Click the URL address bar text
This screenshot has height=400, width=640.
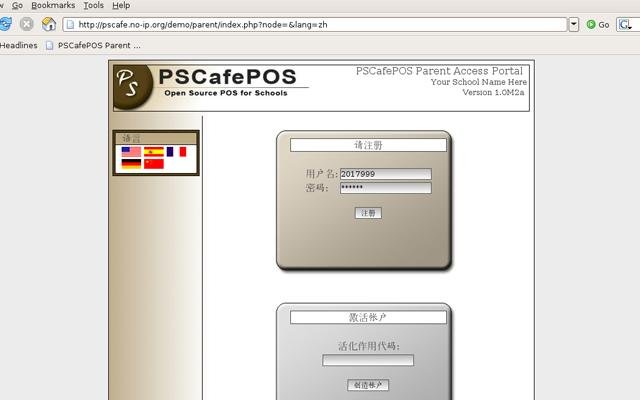[x=203, y=24]
